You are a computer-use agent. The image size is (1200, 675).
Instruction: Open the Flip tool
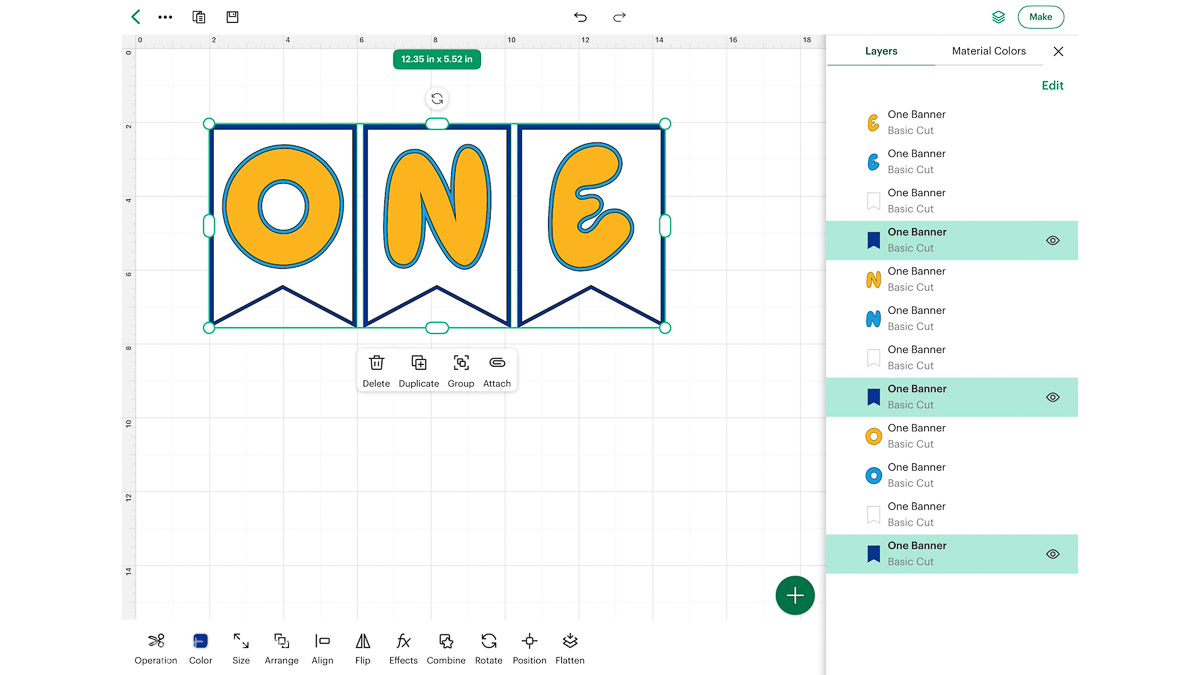363,647
